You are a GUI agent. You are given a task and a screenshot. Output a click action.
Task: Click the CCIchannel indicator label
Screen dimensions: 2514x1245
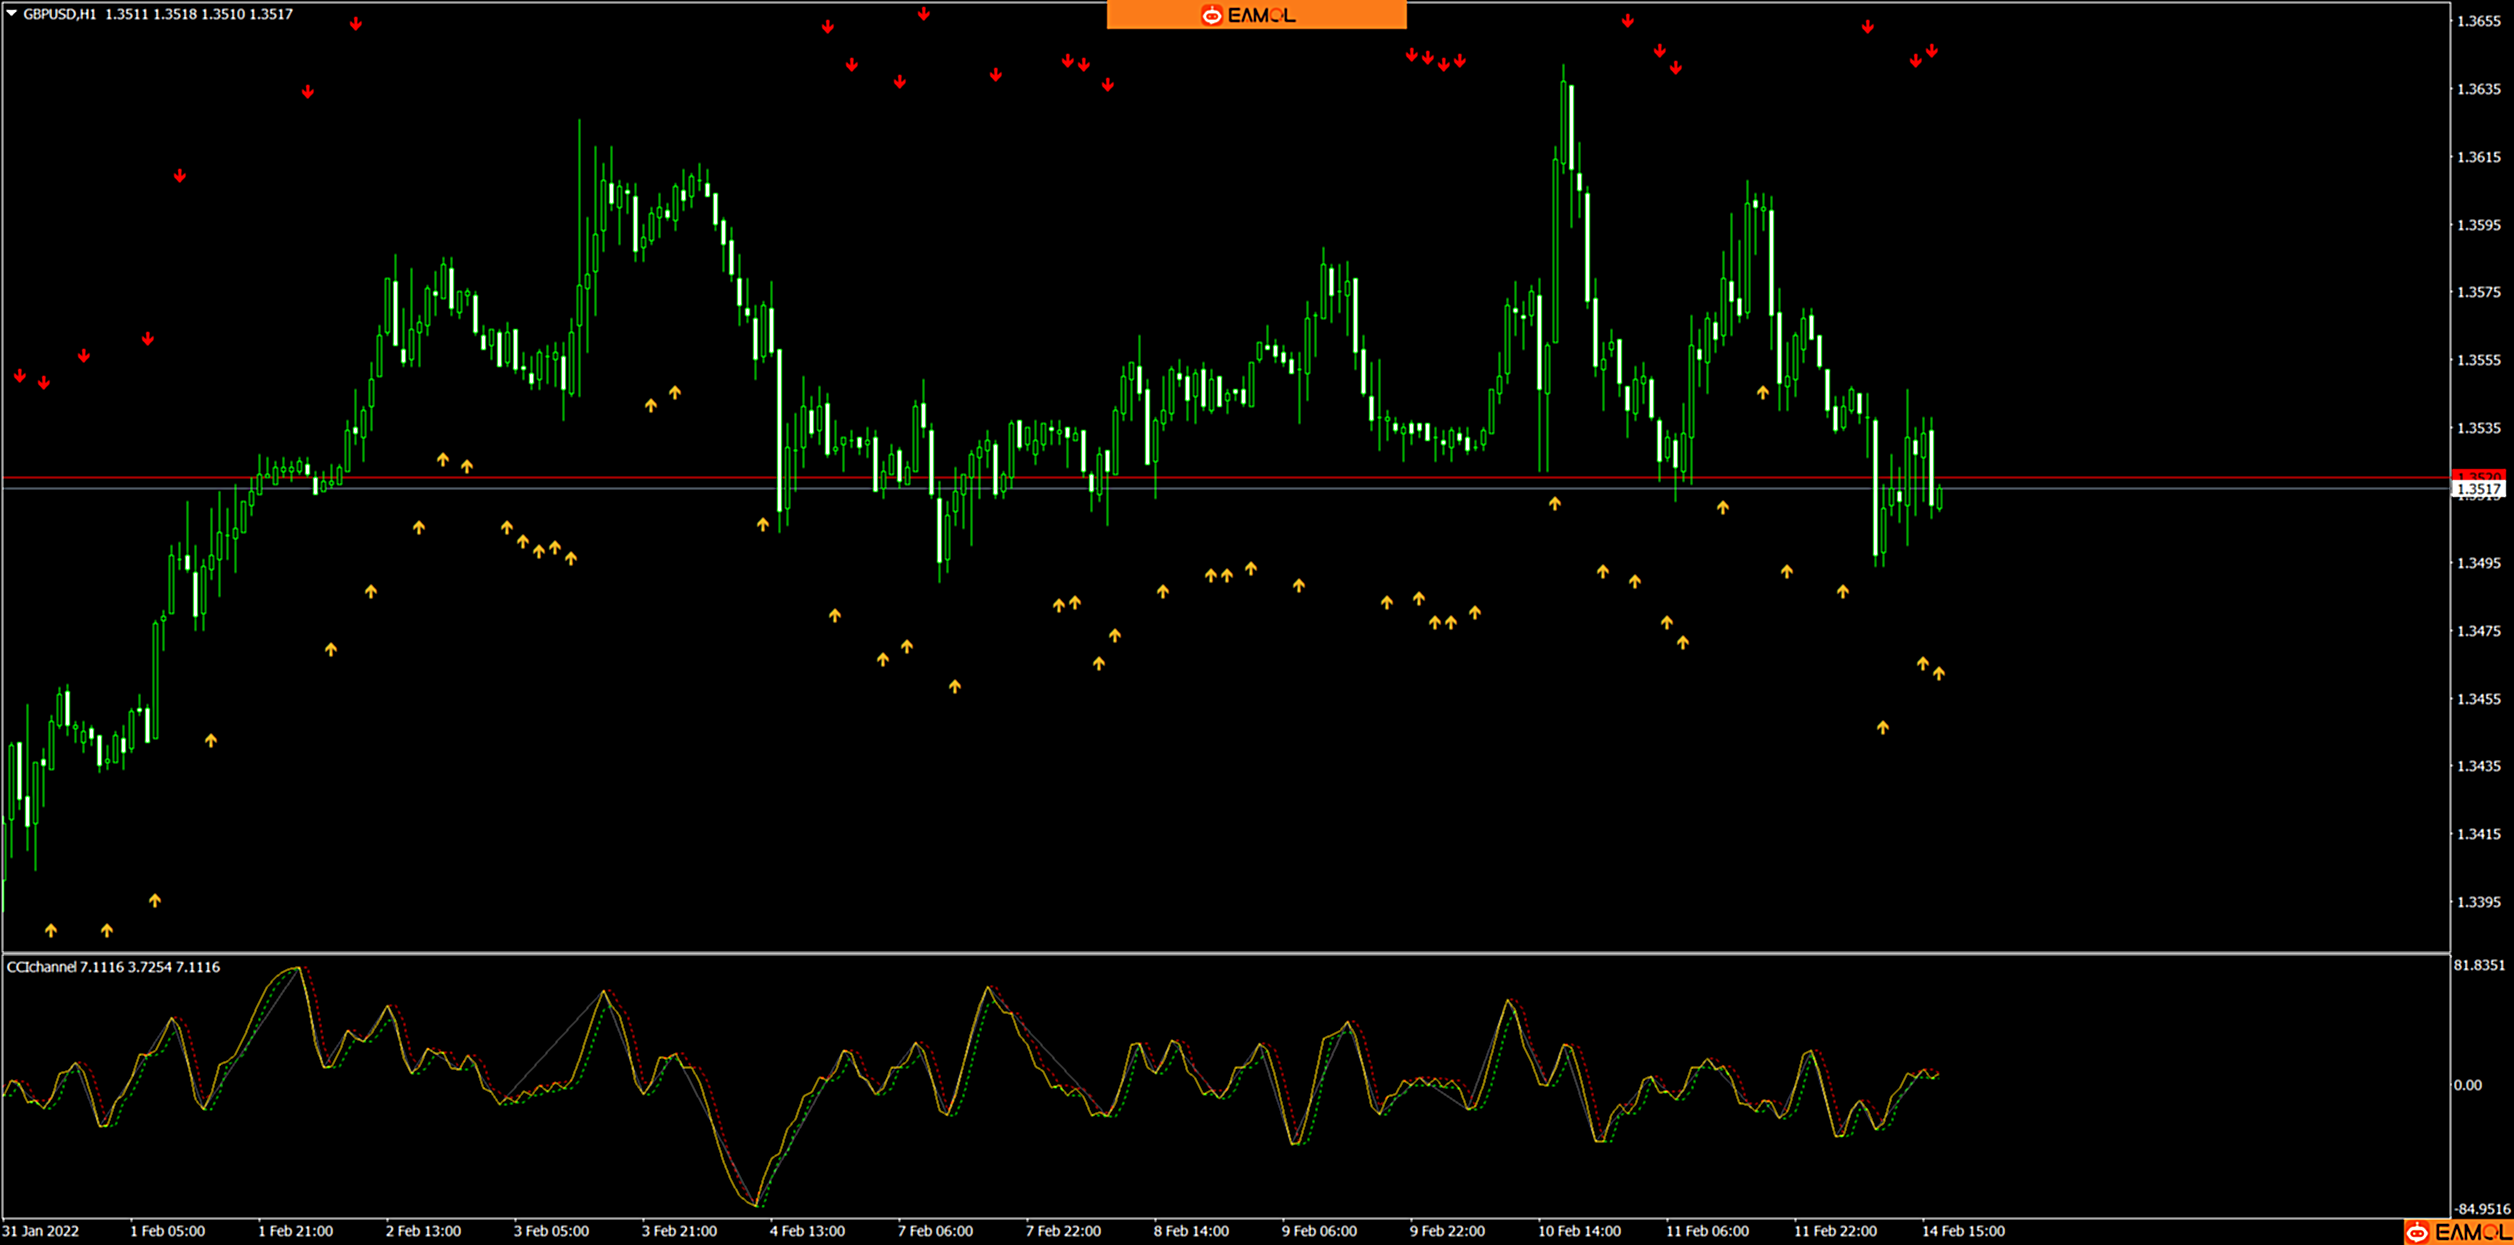42,967
